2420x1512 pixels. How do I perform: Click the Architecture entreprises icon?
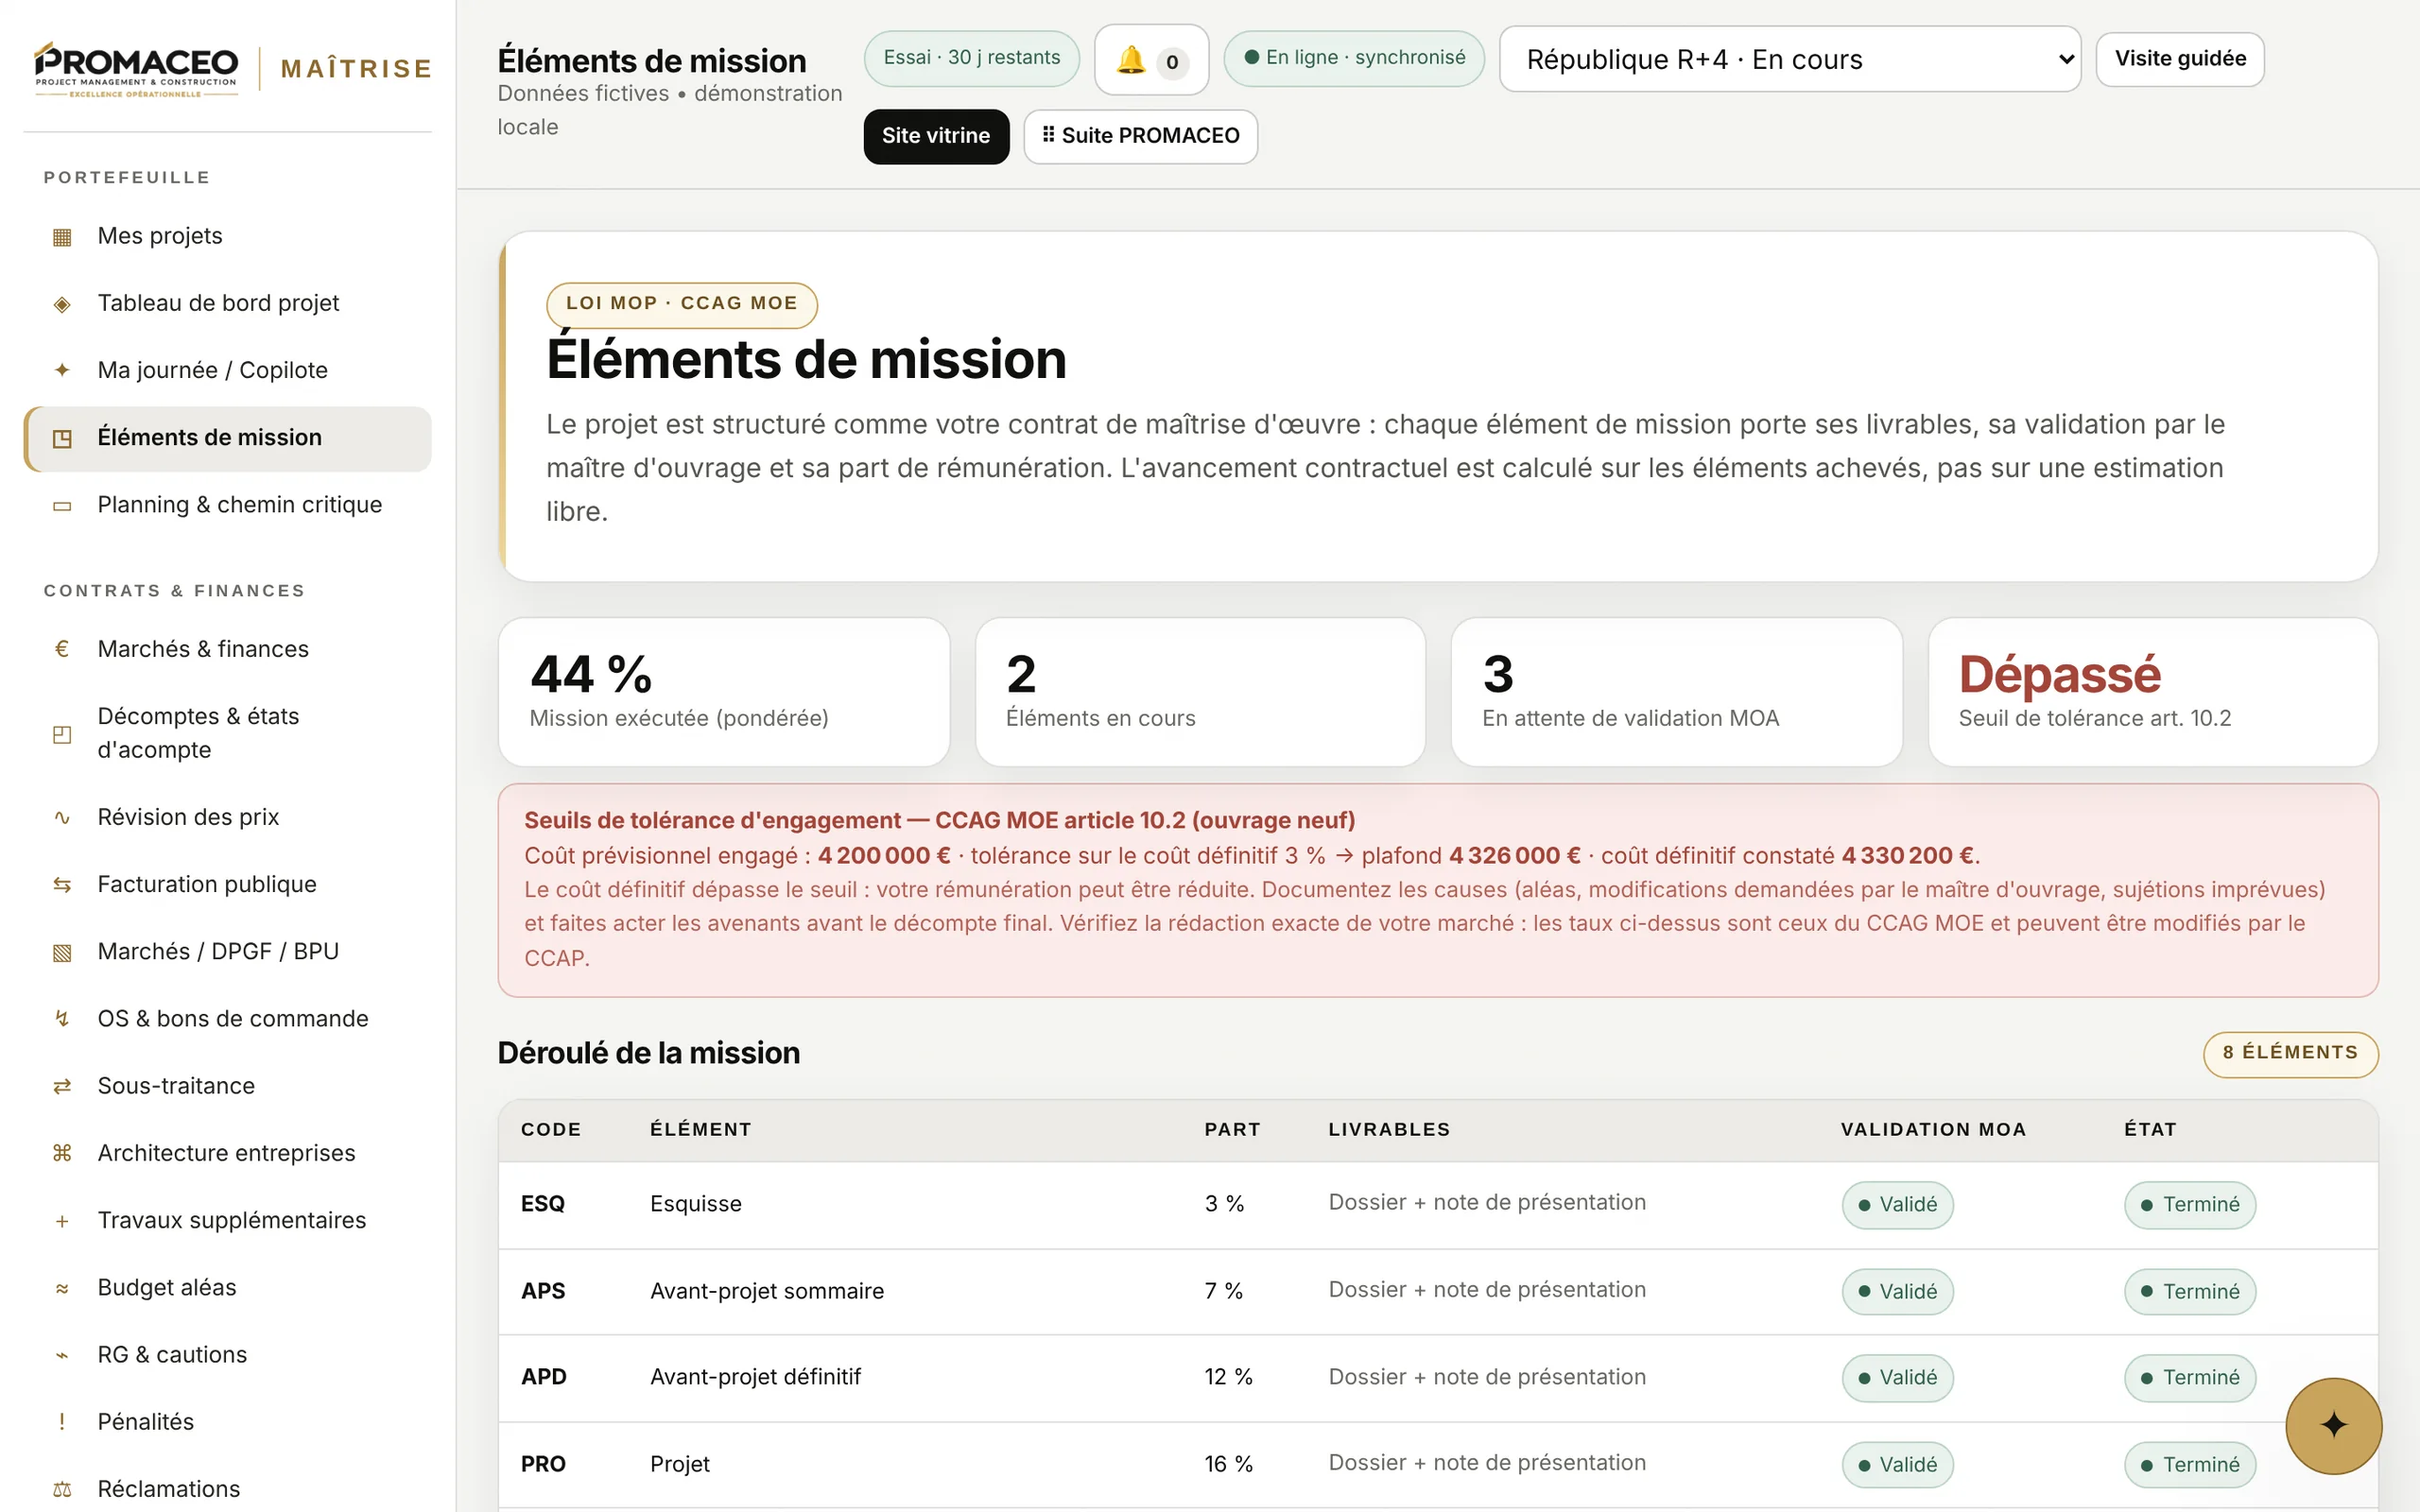[62, 1153]
